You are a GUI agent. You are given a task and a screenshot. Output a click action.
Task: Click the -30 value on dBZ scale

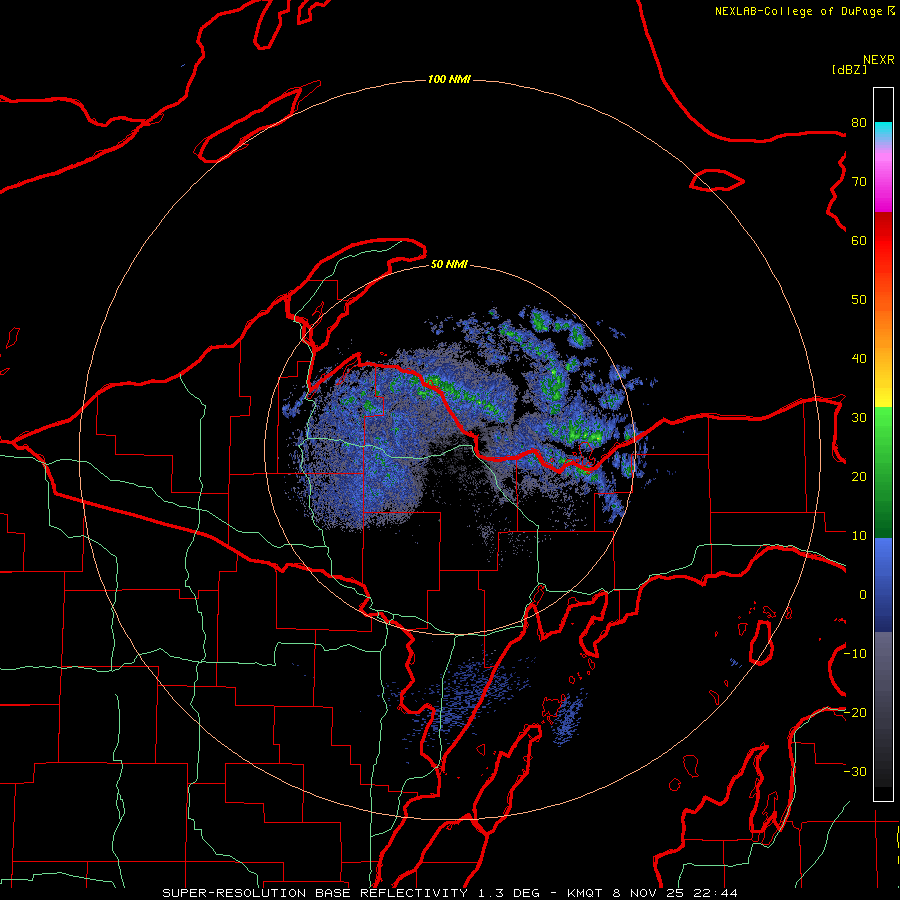point(855,771)
